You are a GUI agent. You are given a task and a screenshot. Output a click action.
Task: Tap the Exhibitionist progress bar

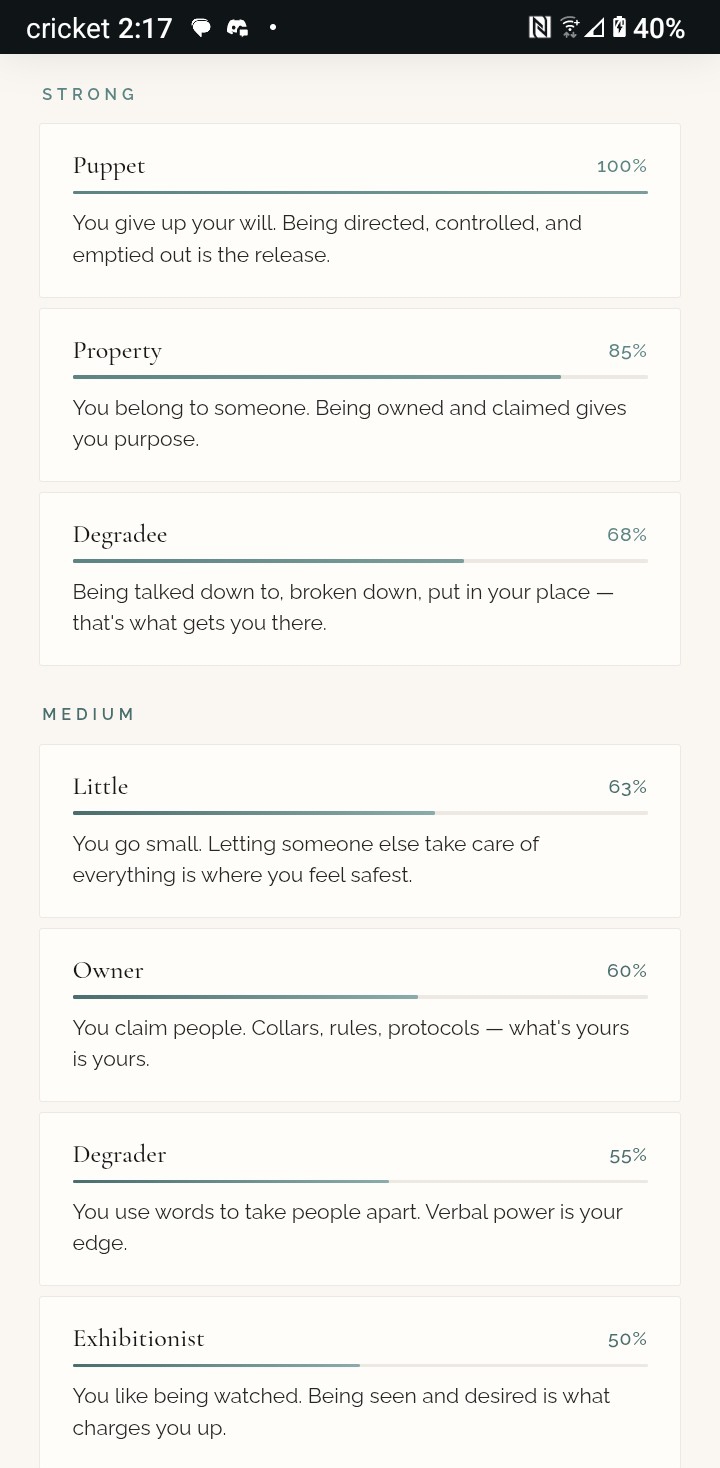[x=360, y=1365]
